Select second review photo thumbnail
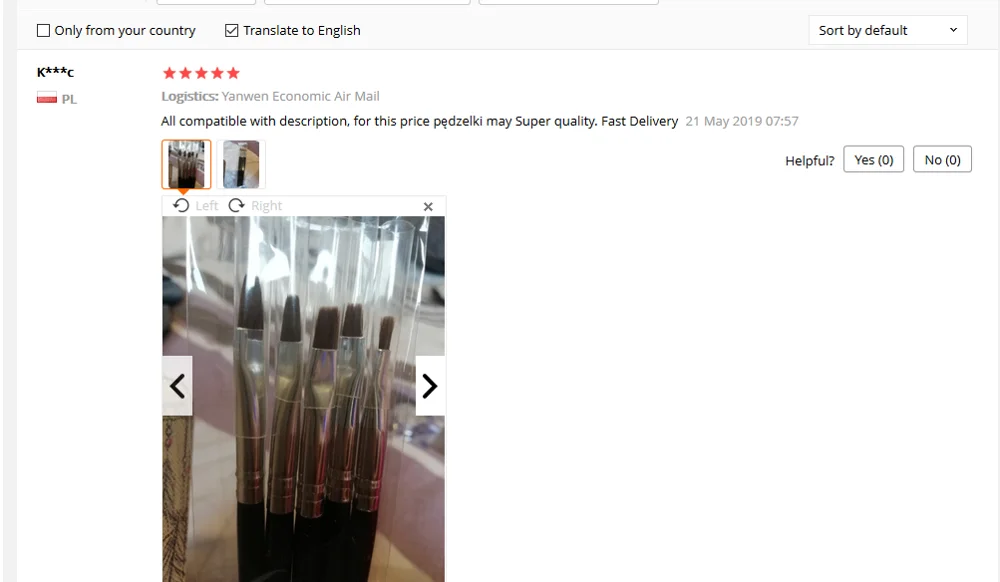Image resolution: width=1000 pixels, height=582 pixels. point(241,164)
